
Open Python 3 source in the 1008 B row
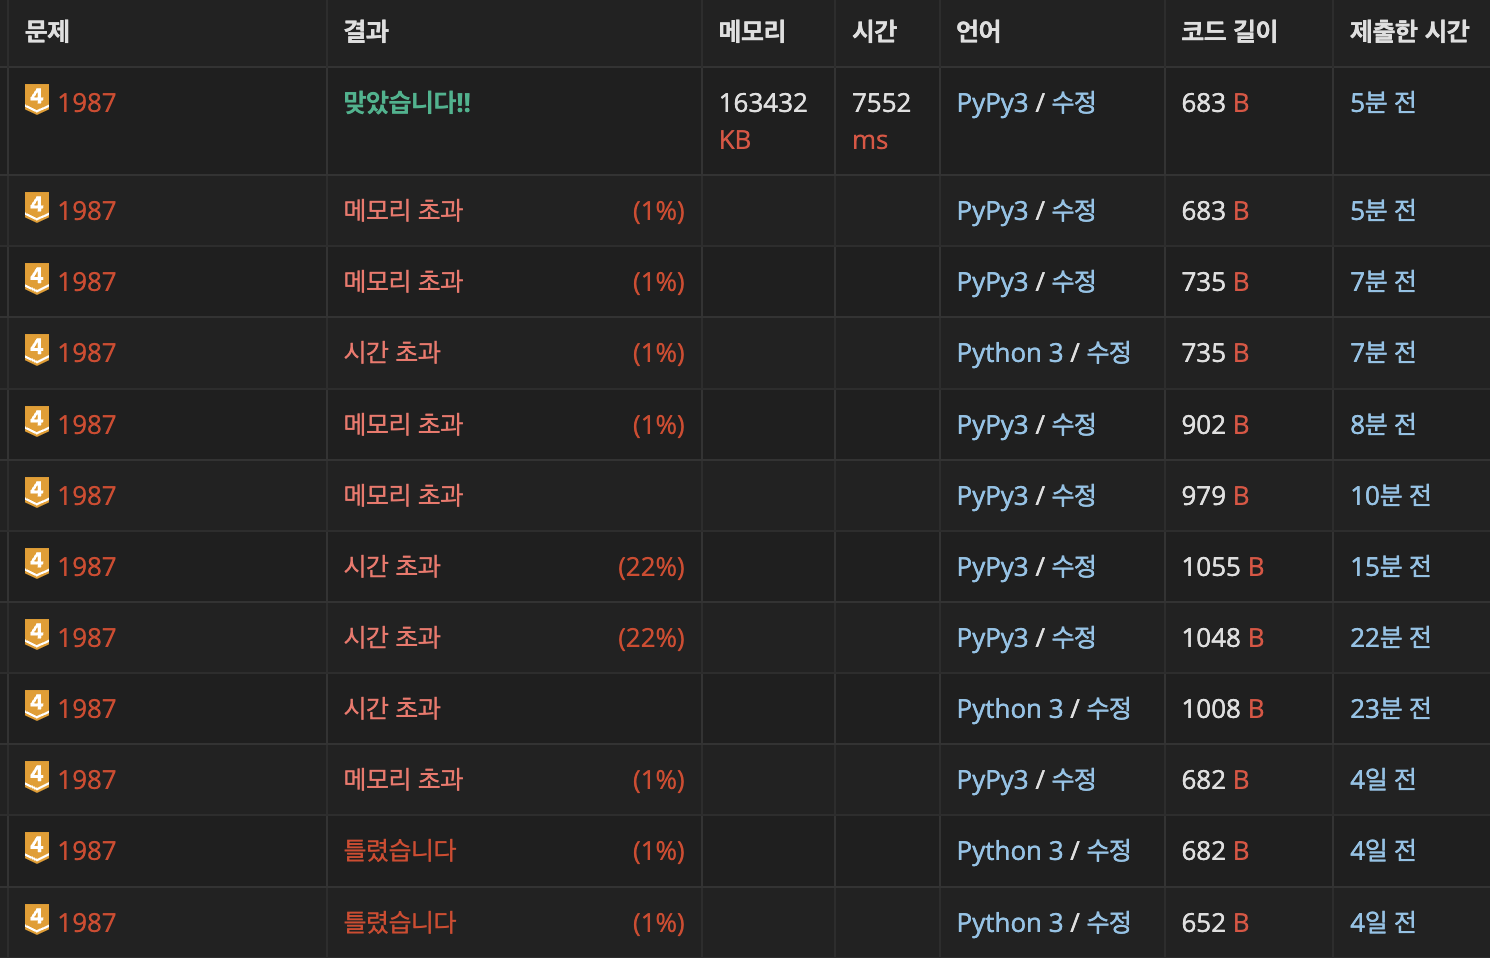click(1010, 709)
